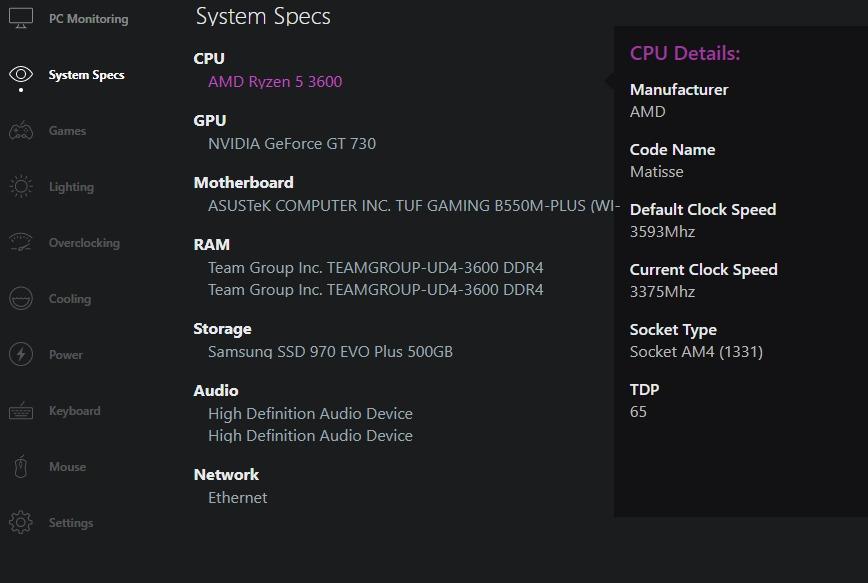Click the Motherboard section heading
This screenshot has width=868, height=583.
244,183
